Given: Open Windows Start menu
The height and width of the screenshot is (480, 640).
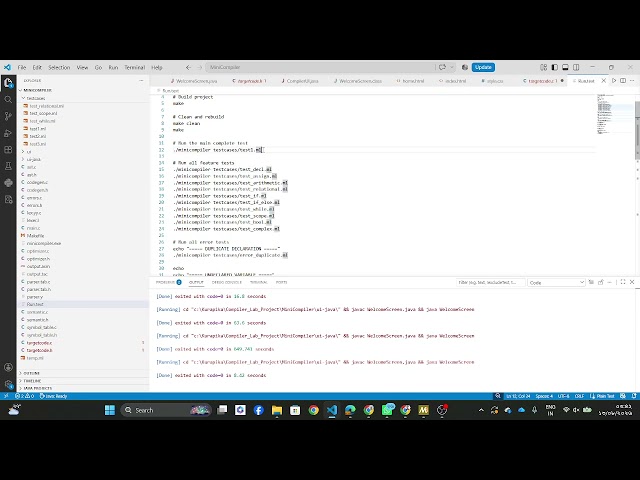Looking at the screenshot, I should point(110,410).
